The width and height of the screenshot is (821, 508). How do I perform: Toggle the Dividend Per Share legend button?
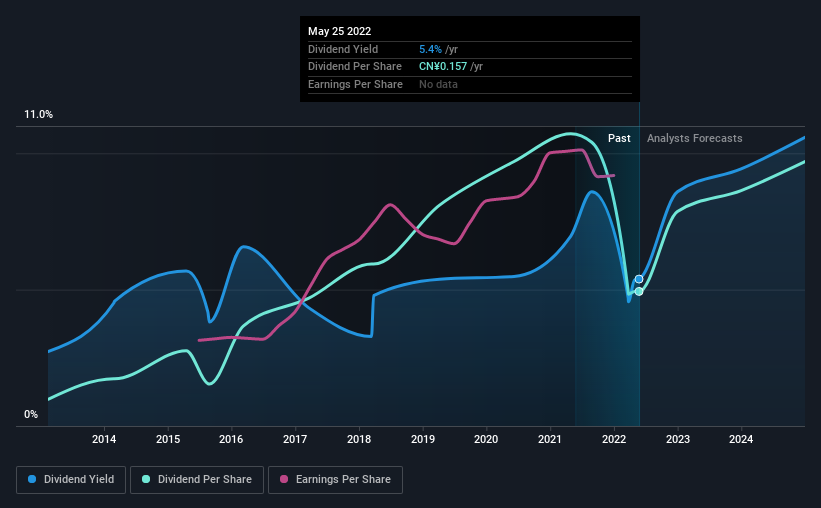click(197, 480)
